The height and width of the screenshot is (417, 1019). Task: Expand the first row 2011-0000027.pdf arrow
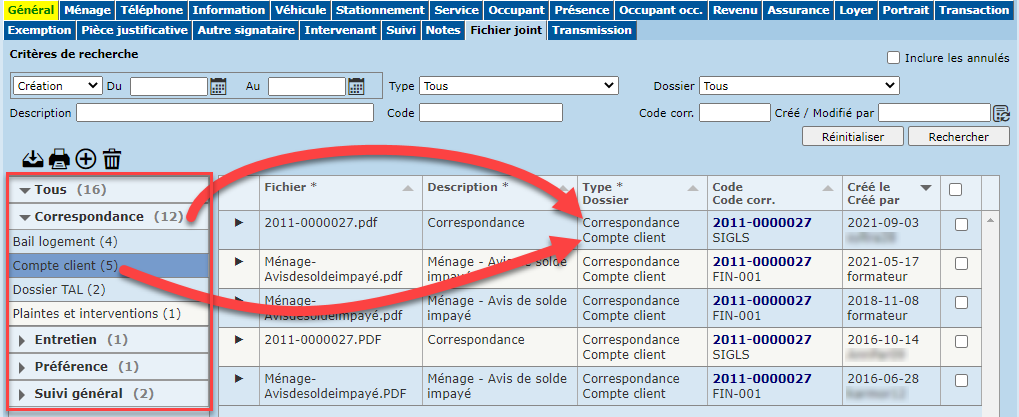coord(238,223)
